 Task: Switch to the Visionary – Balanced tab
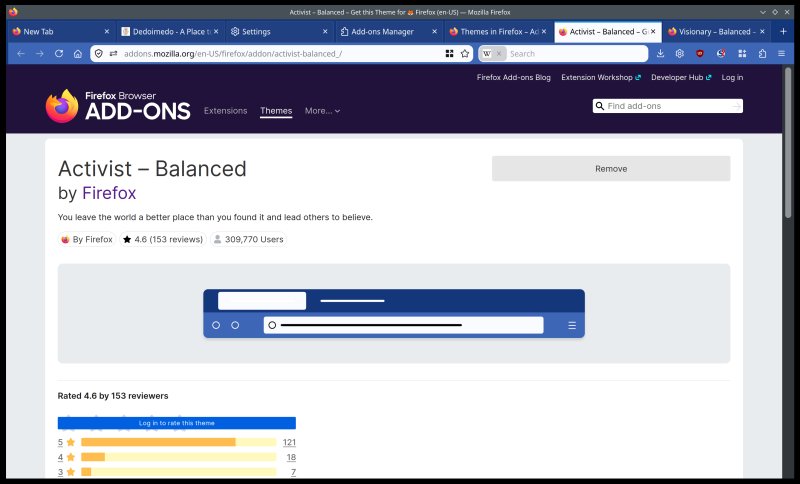click(x=716, y=32)
